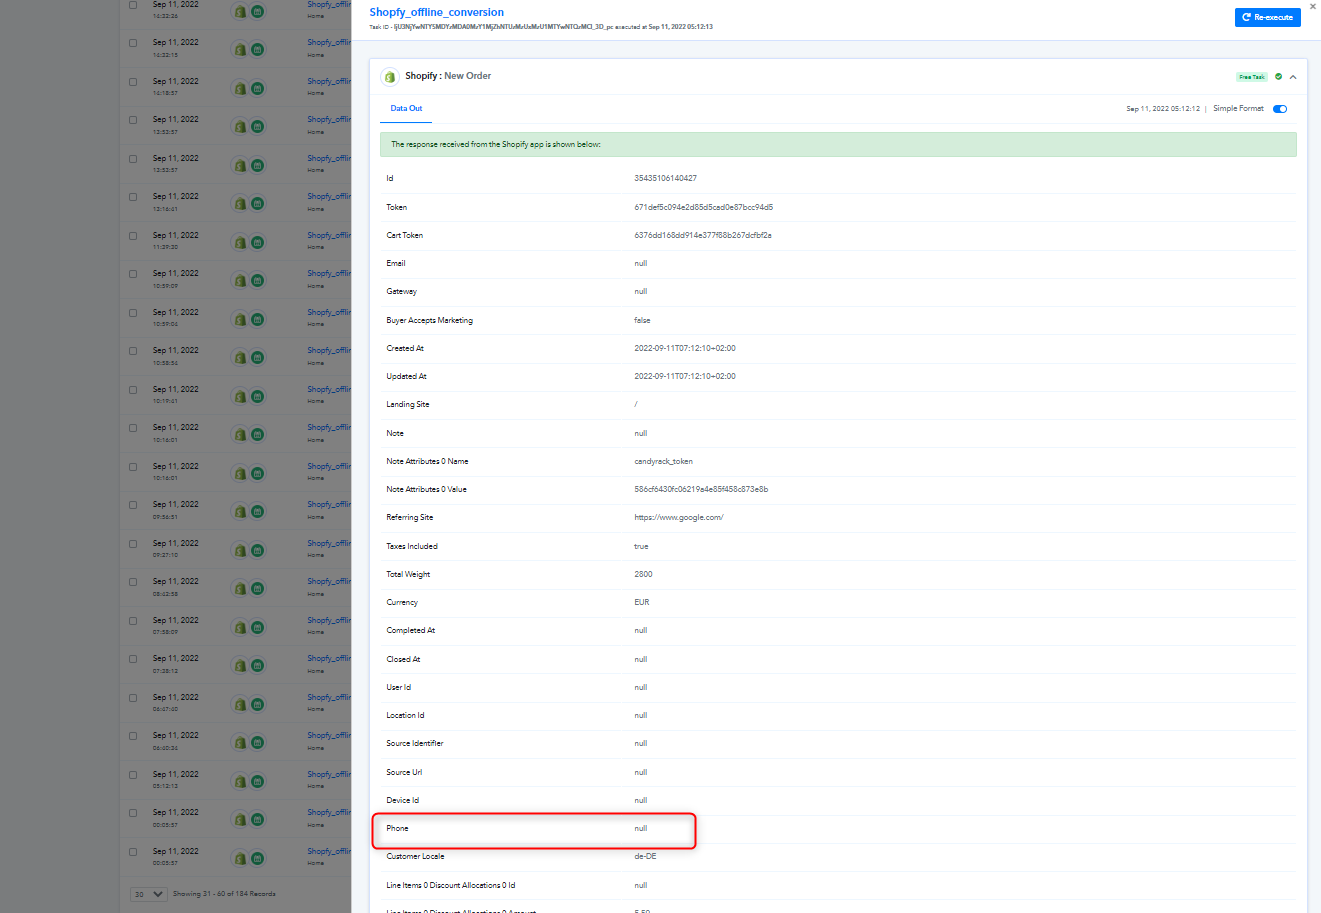Click the Total Weight value 2800
The image size is (1321, 913).
(x=643, y=574)
